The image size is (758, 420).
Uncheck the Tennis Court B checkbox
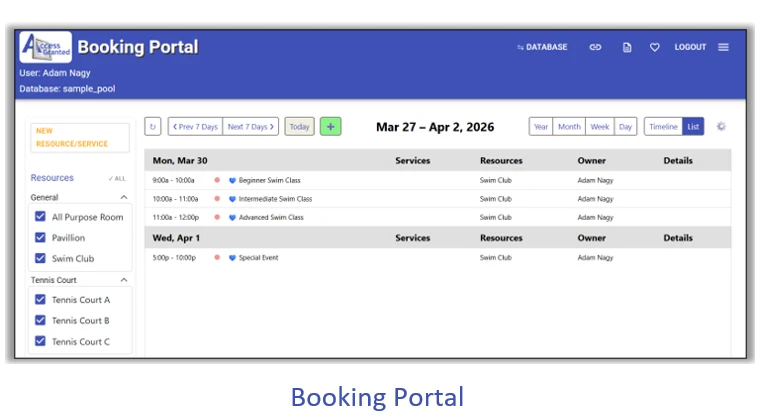click(x=40, y=321)
